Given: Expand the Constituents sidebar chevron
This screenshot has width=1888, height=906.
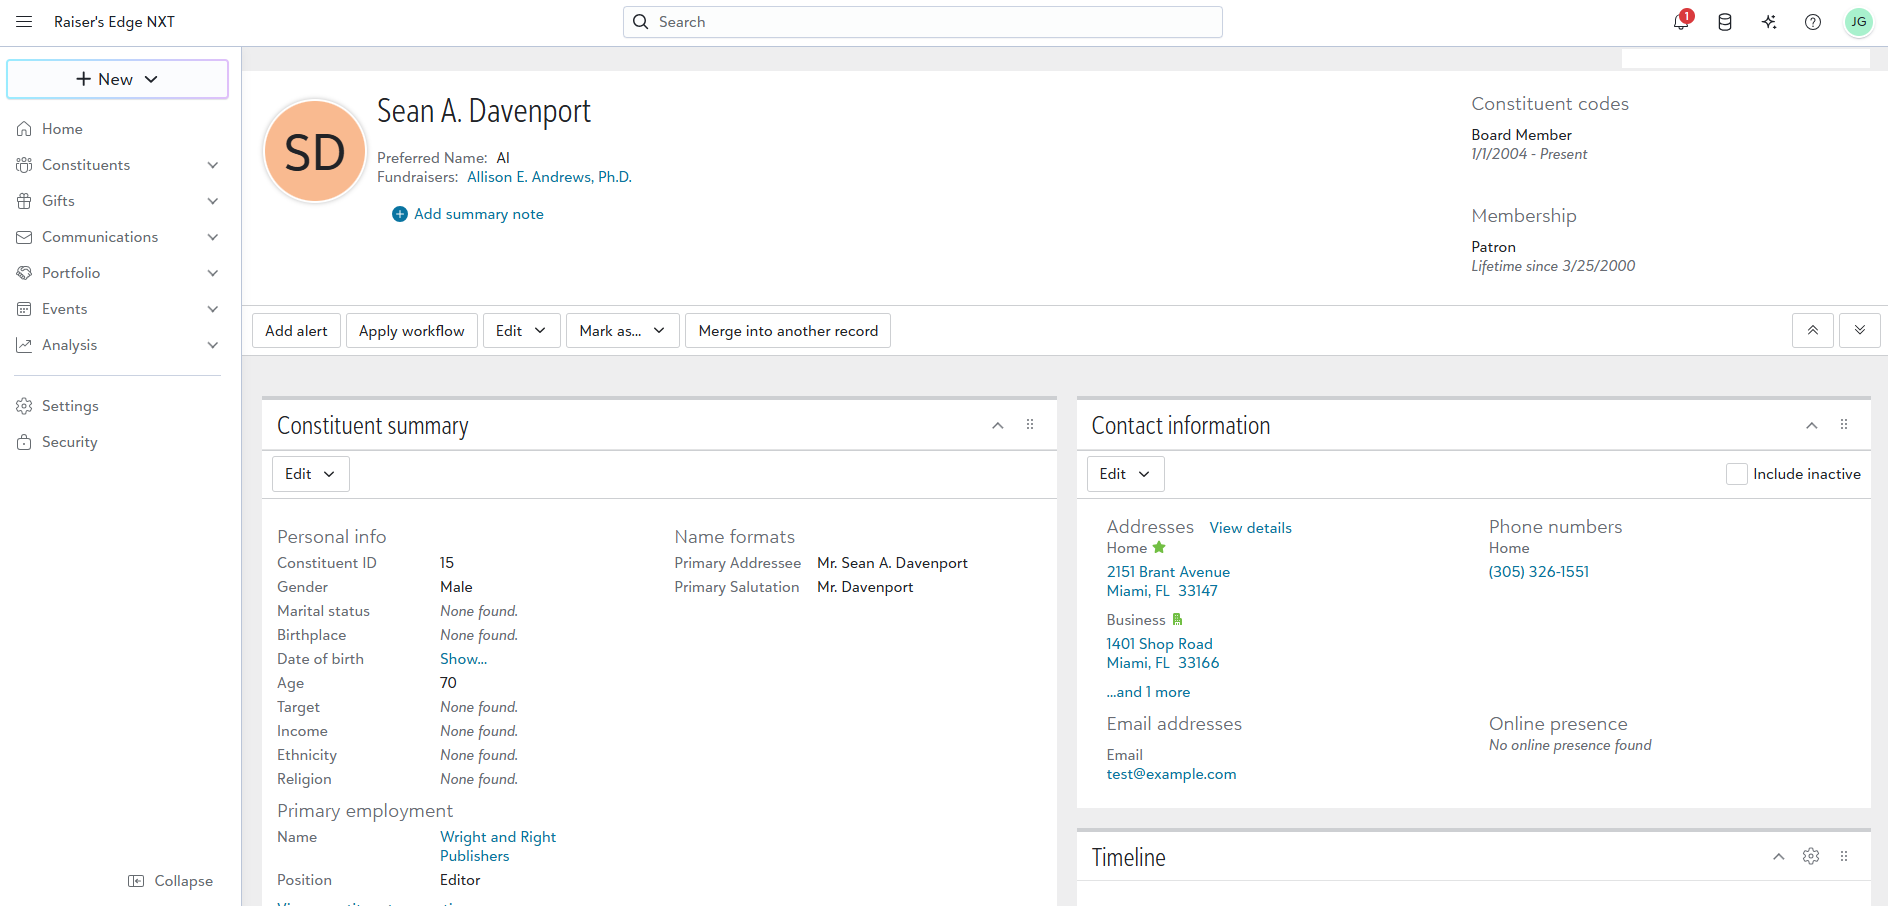Looking at the screenshot, I should pos(212,165).
